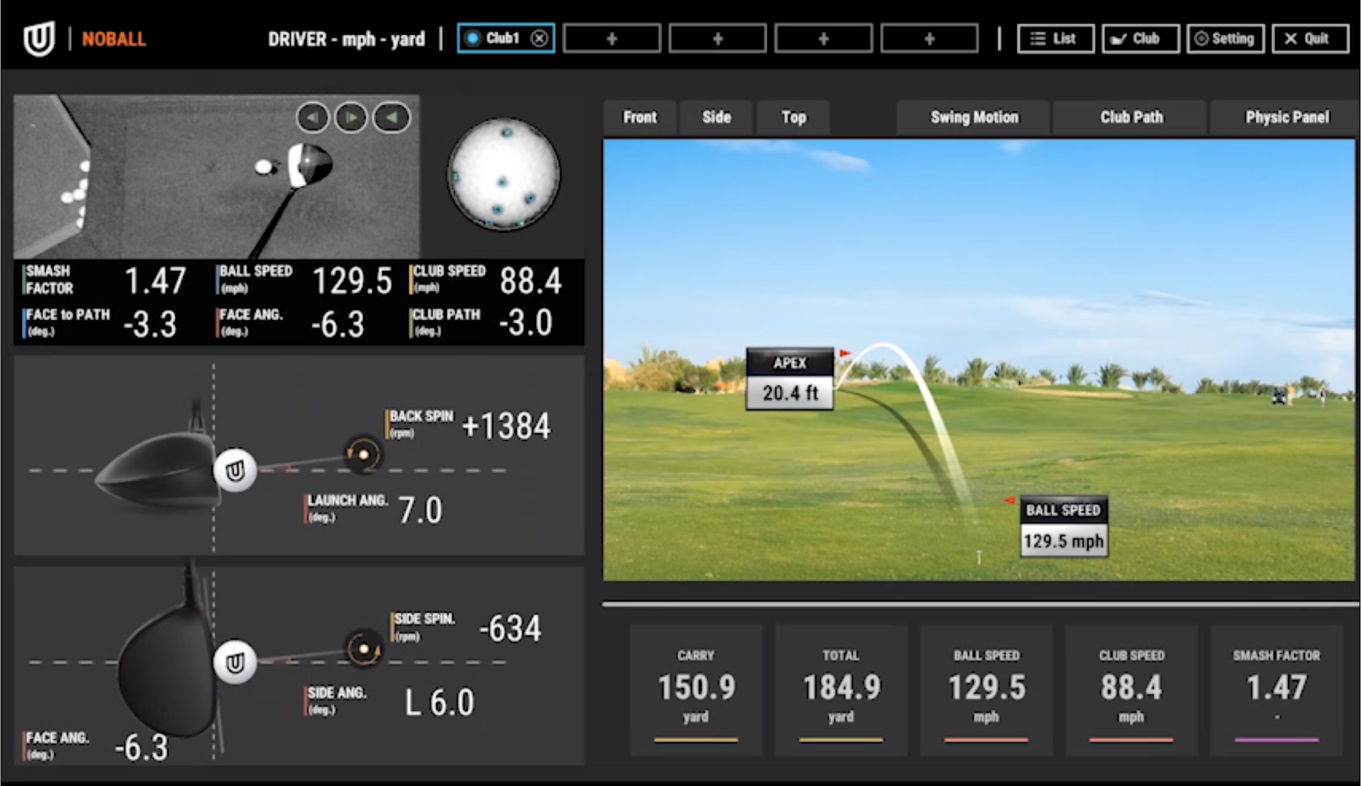This screenshot has height=786, width=1361.
Task: Click the red flag near ball speed label
Action: (1010, 500)
